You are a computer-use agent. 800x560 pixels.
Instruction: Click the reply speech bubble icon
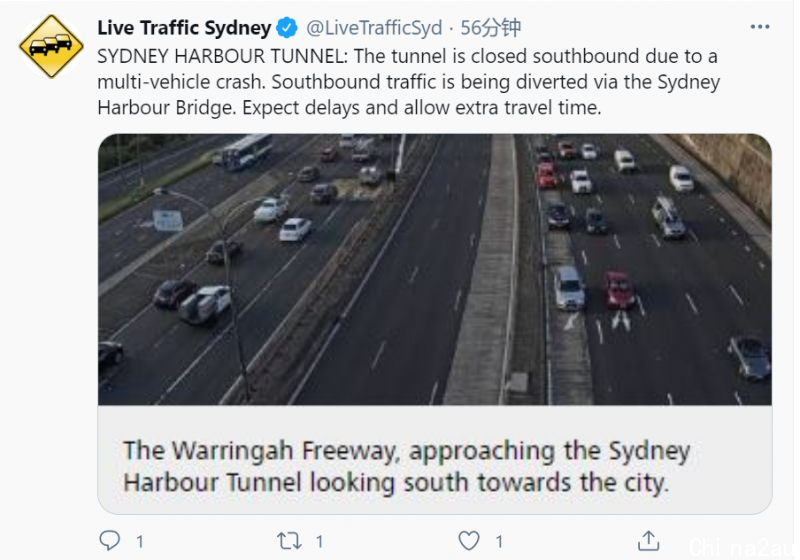109,541
